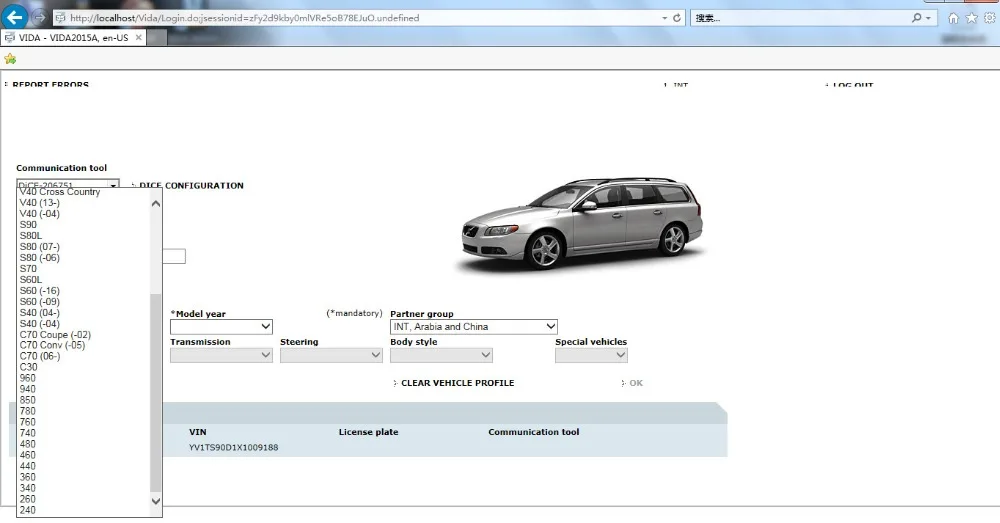
Task: Select S80 (-06) model
Action: click(40, 258)
